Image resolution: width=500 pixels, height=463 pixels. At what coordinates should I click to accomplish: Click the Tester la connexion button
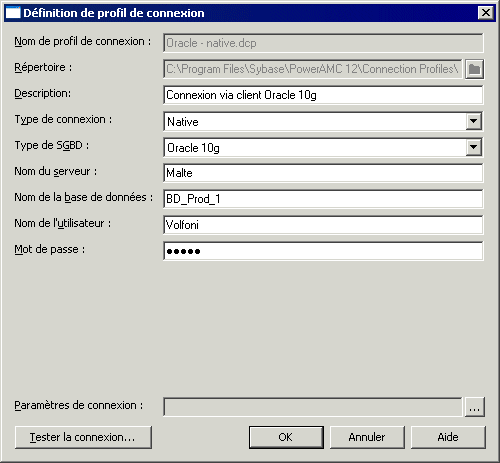tap(83, 437)
